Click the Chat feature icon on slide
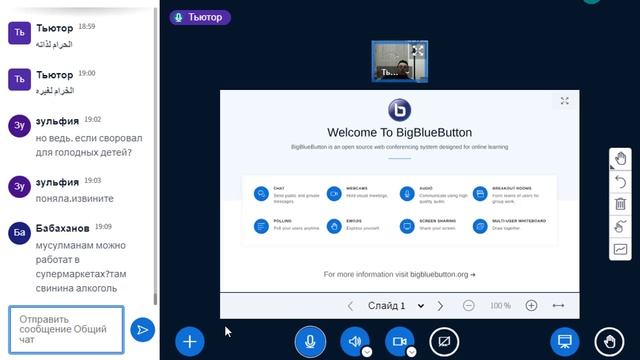Viewport: 640px width, 360px height. 261,194
